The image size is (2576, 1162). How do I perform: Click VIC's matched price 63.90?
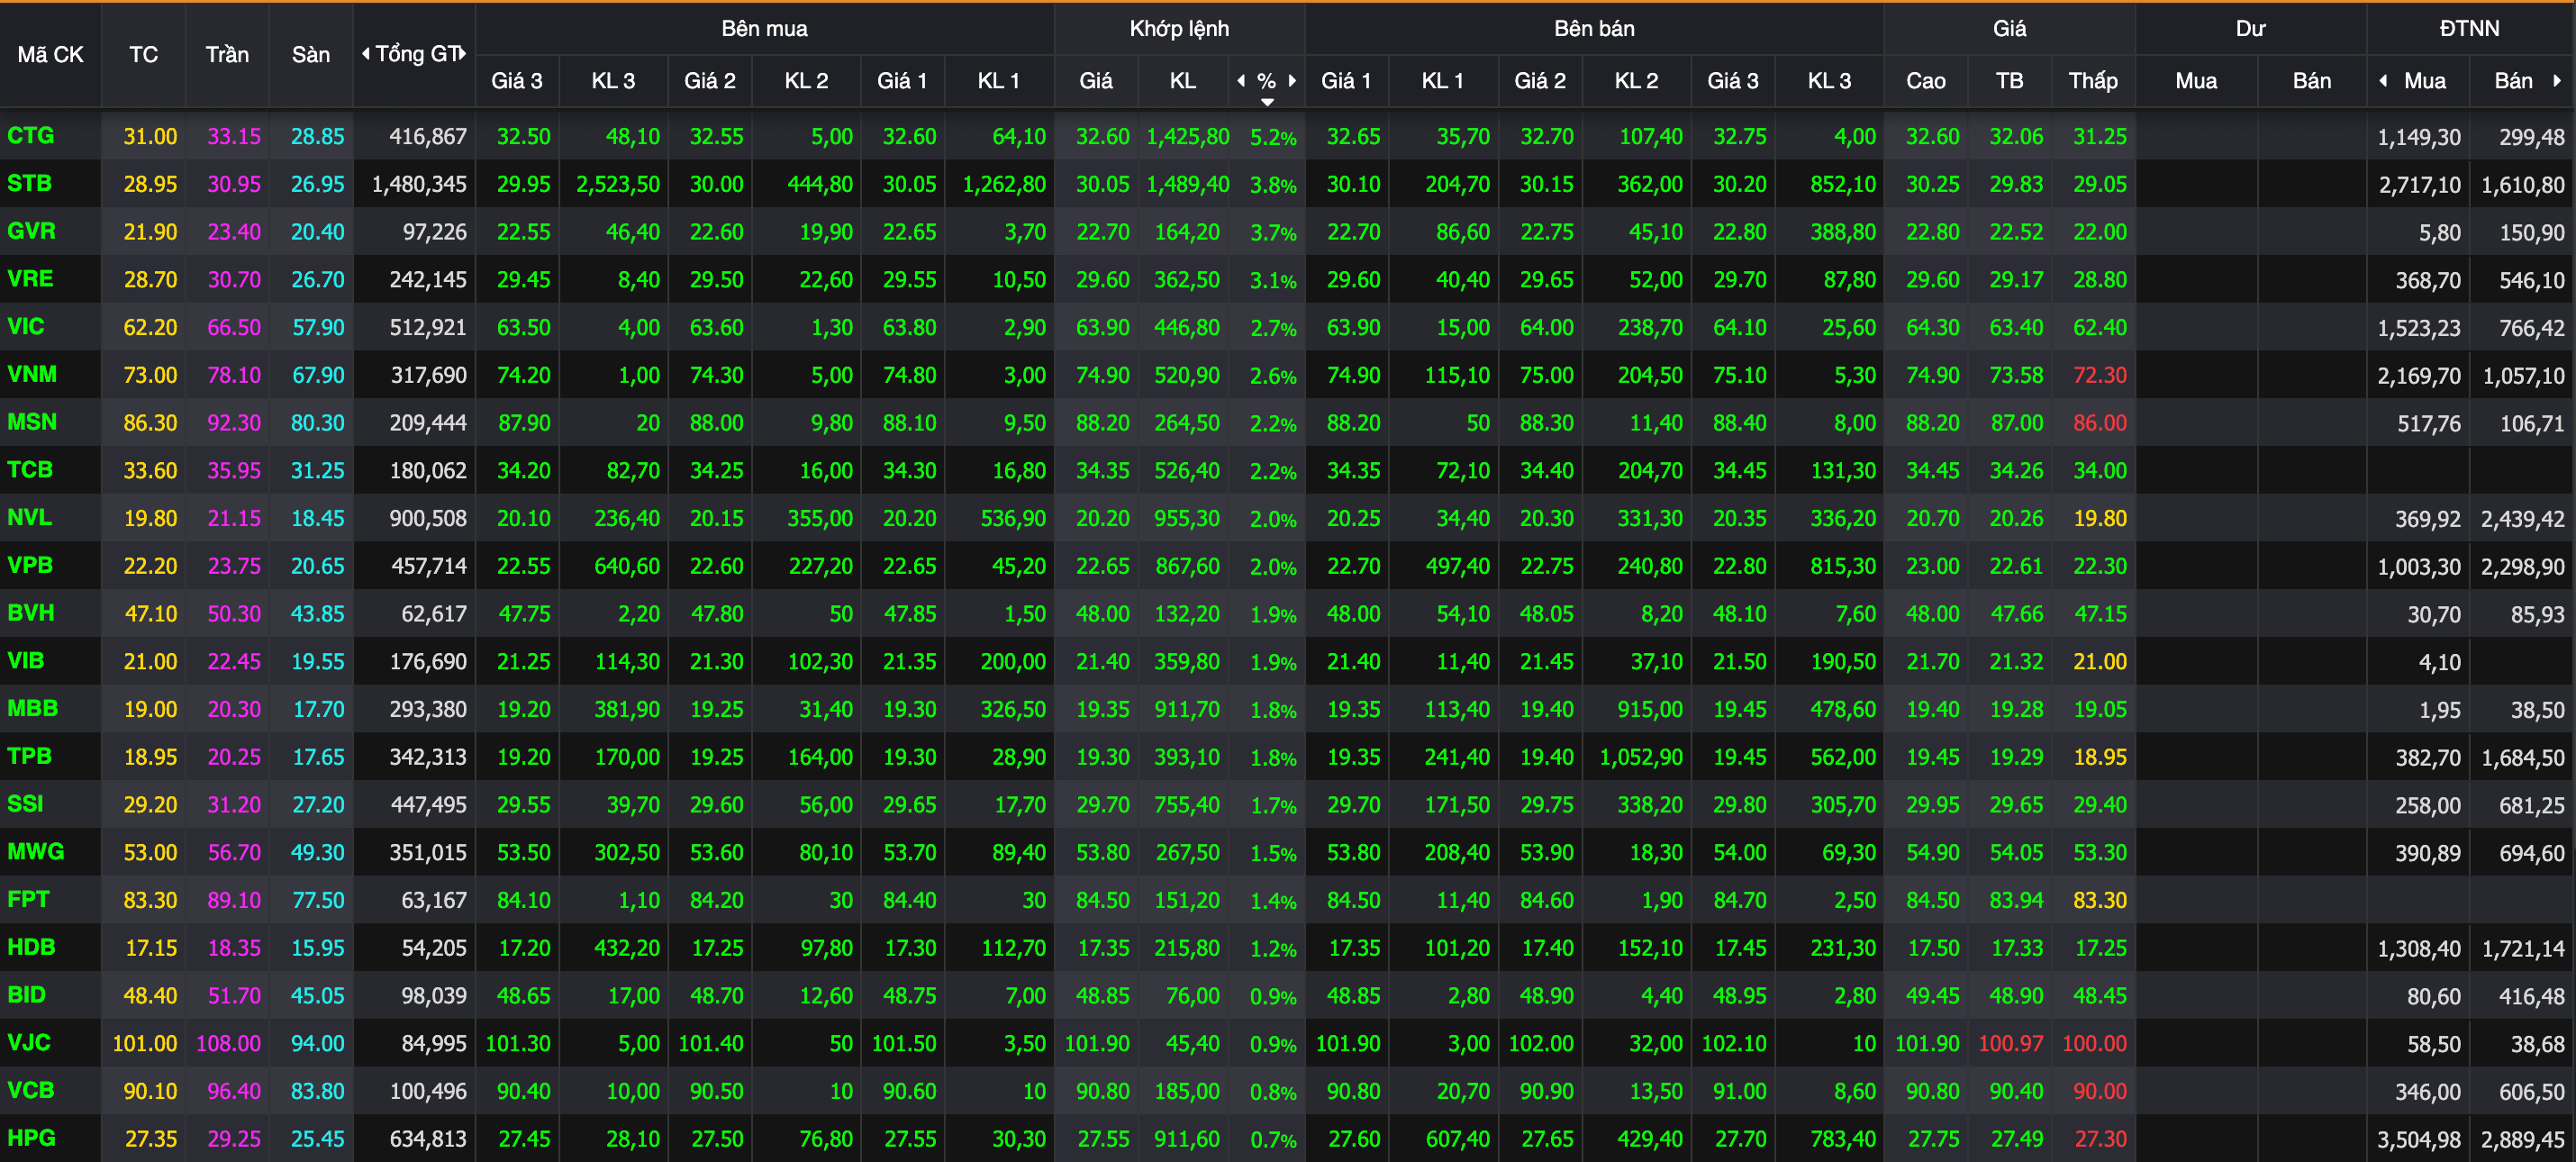[1103, 328]
